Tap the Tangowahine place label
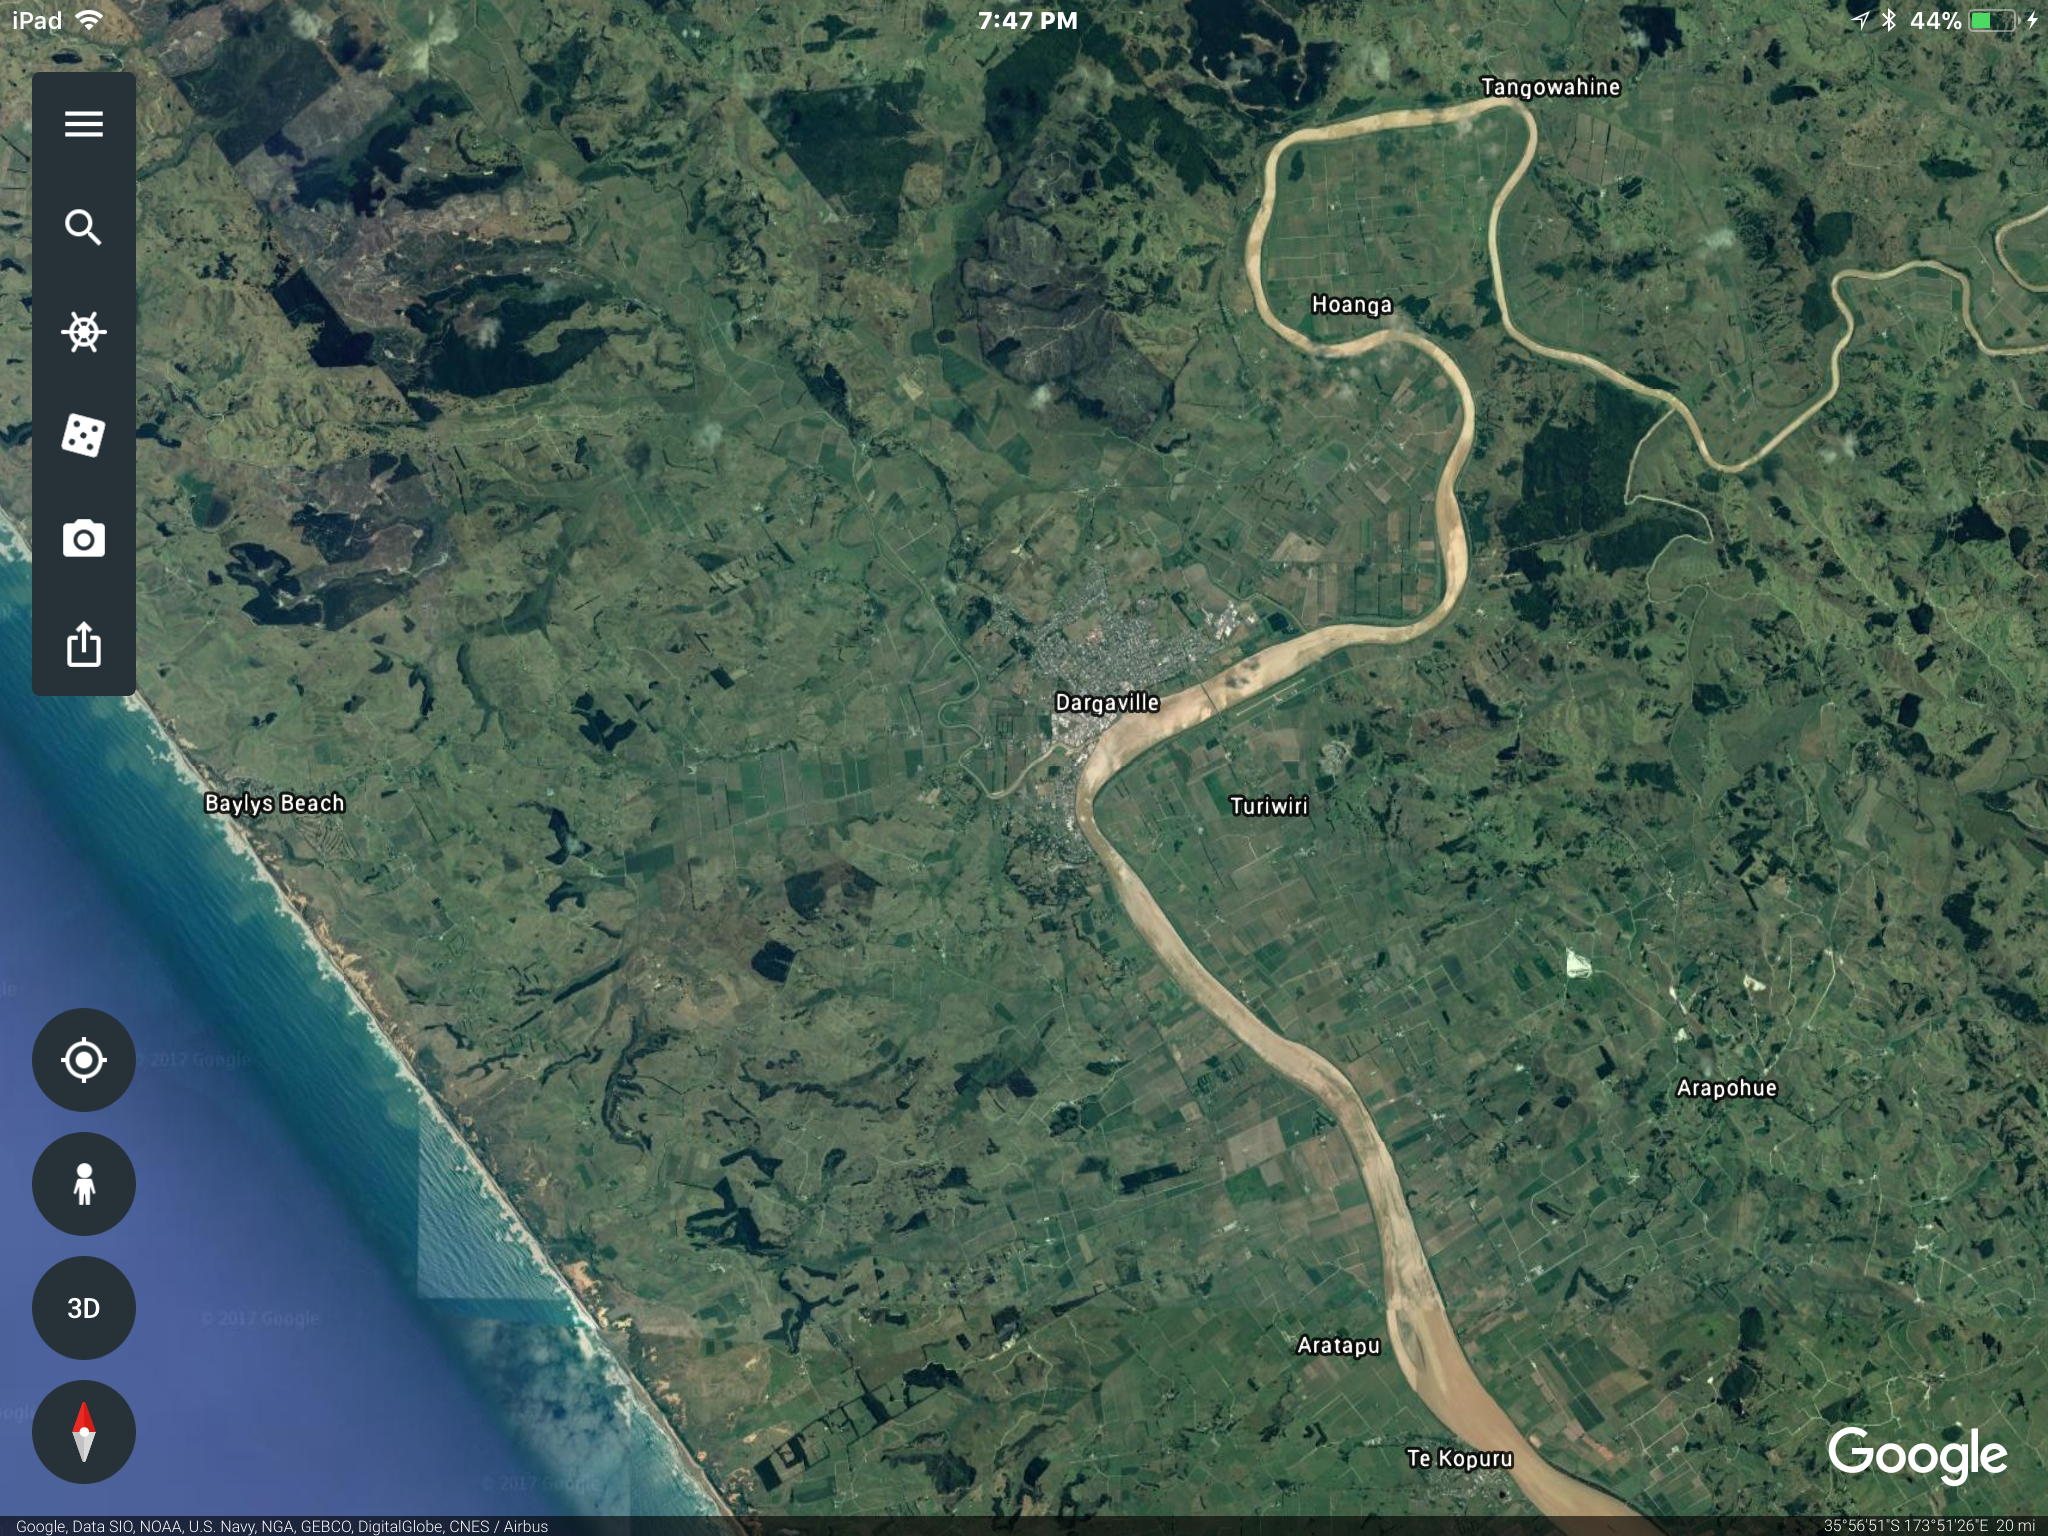 click(1550, 87)
